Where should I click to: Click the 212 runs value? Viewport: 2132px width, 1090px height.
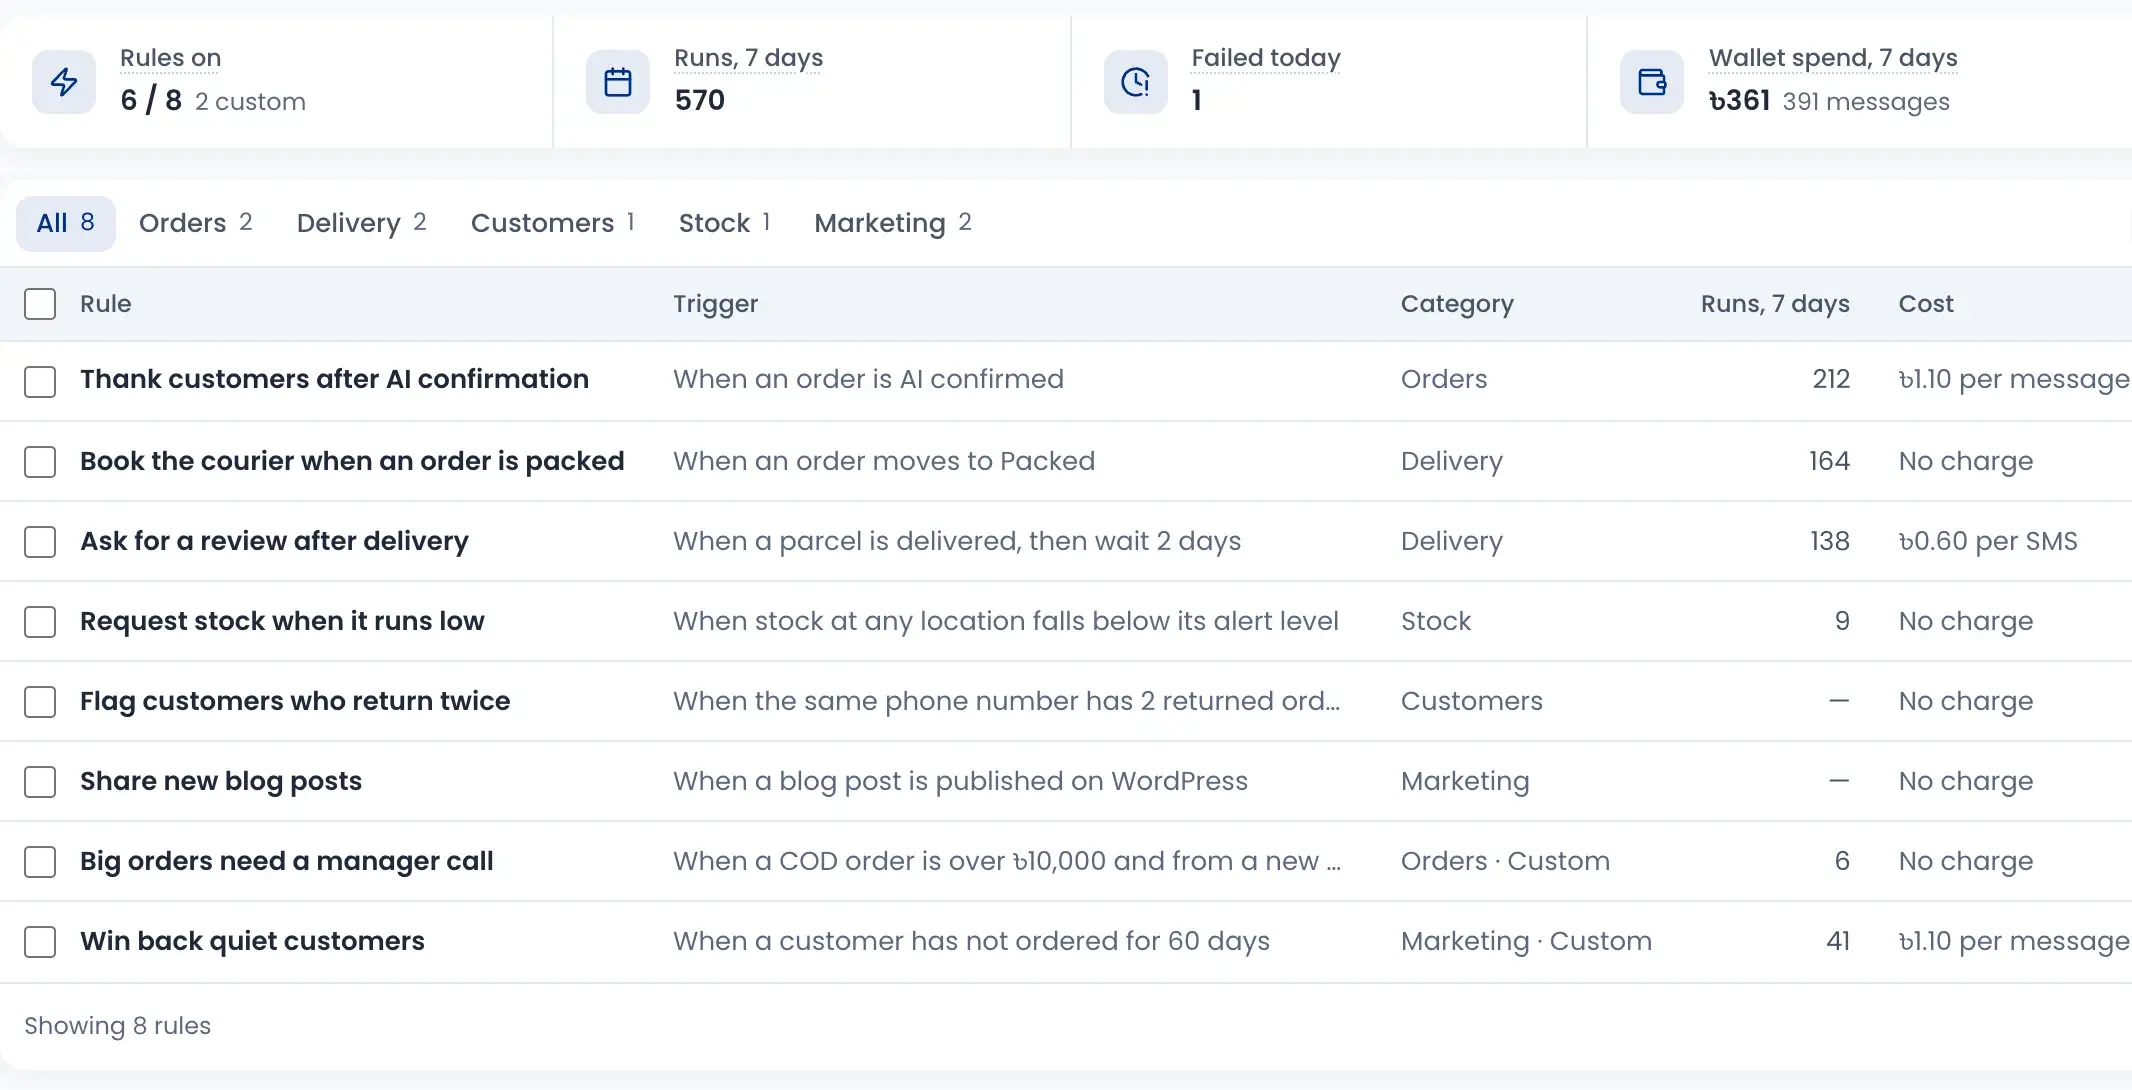1831,379
